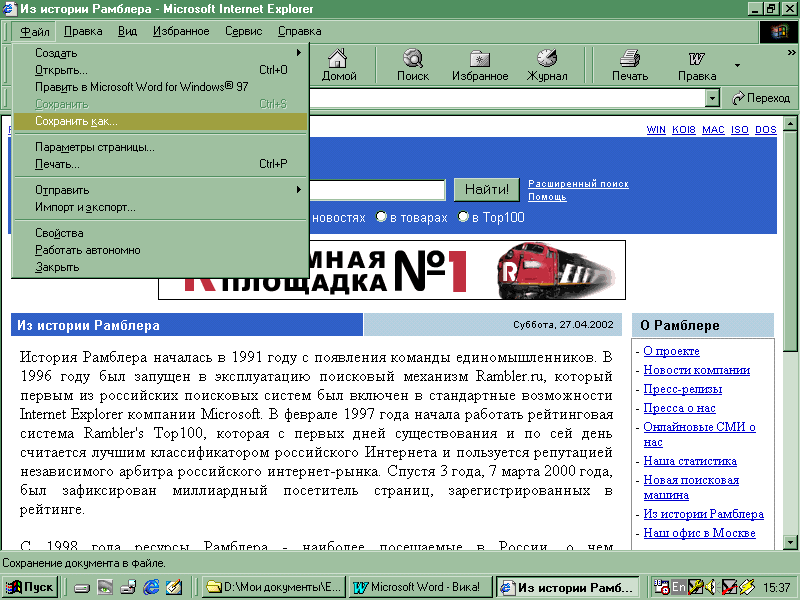Choose Править в Microsoft Word for Windows 97
800x600 pixels.
[161, 87]
